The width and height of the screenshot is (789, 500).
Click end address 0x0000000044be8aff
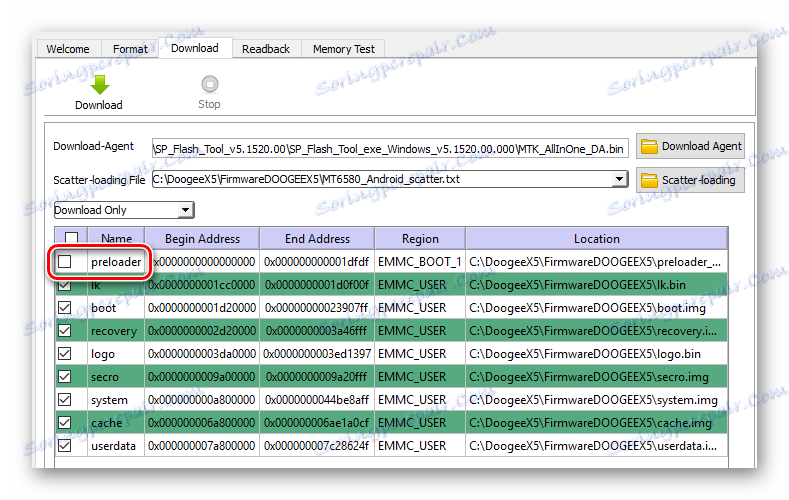pos(317,399)
